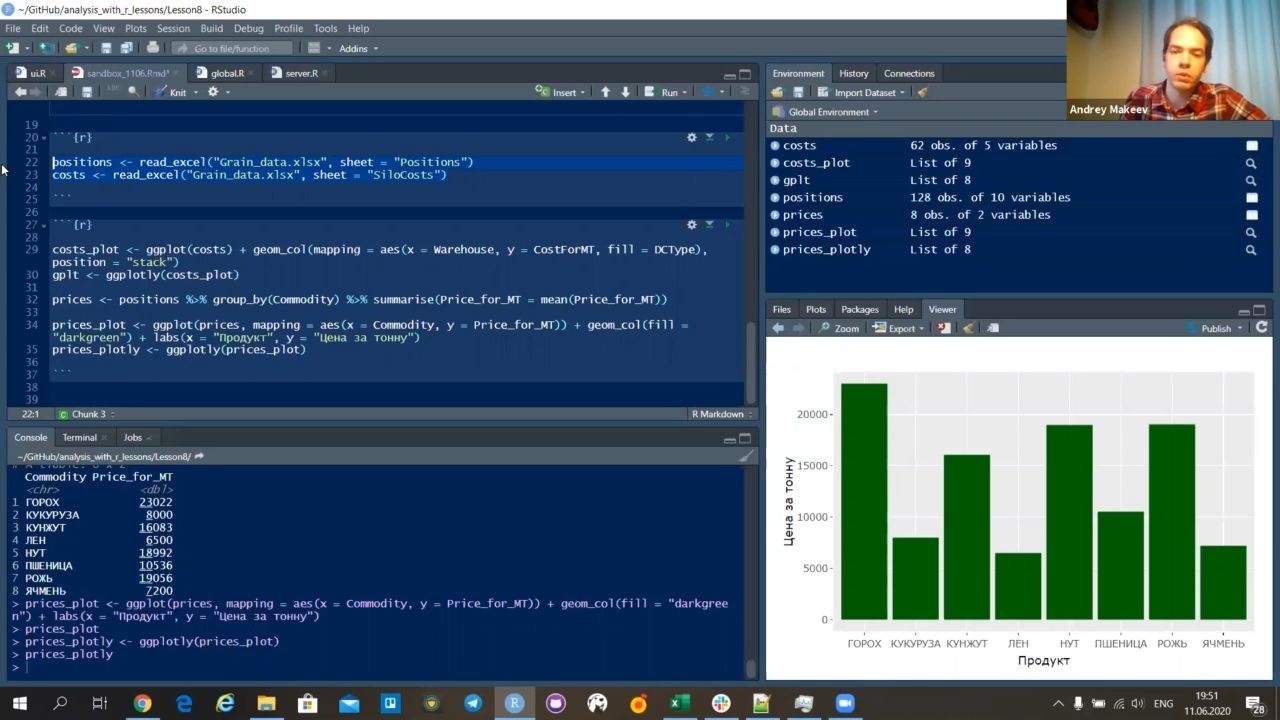
Task: Go back to previous source location
Action: pyautogui.click(x=20, y=92)
